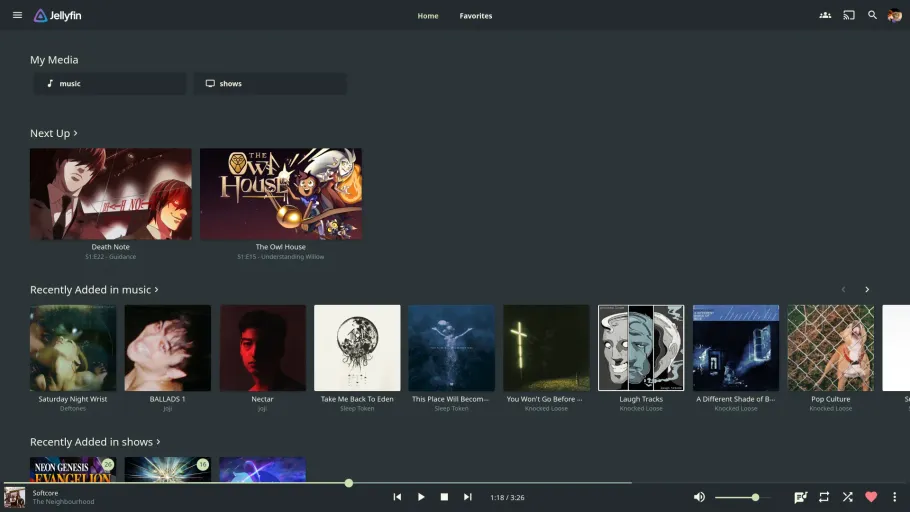Toggle the favorite heart for Softcore
The width and height of the screenshot is (910, 512).
pyautogui.click(x=871, y=497)
